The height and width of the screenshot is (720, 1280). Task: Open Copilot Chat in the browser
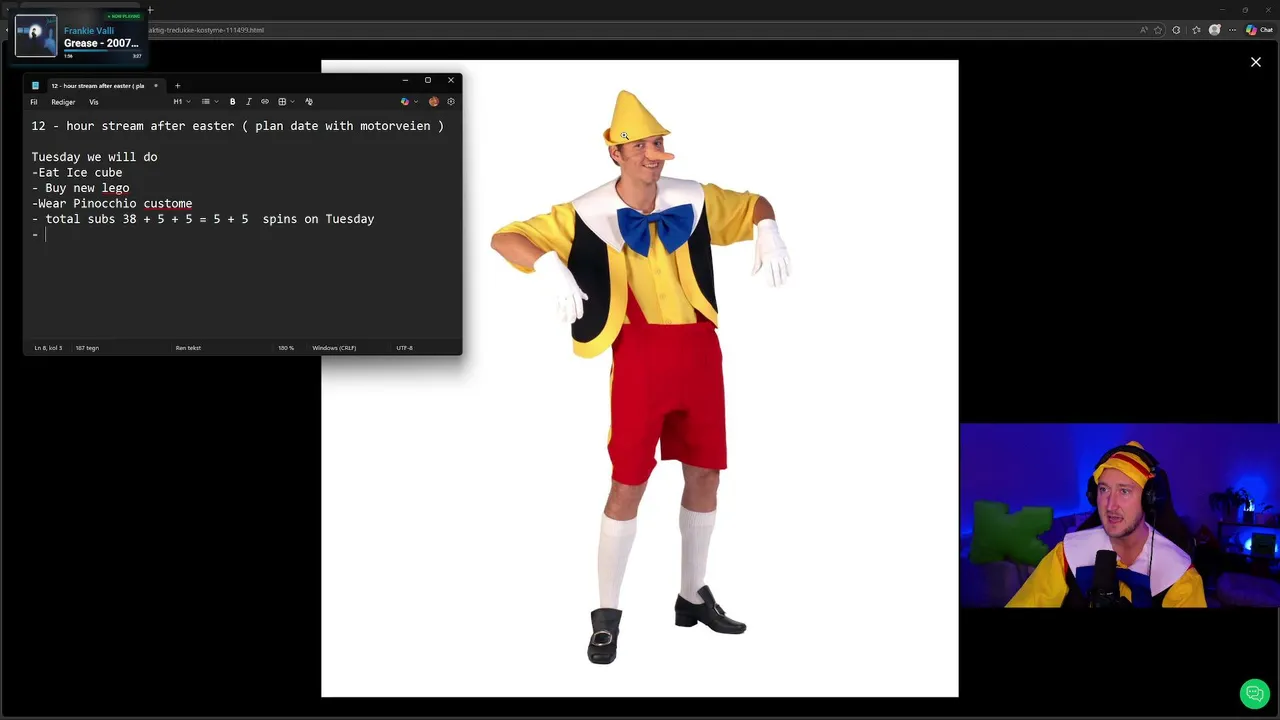1259,30
